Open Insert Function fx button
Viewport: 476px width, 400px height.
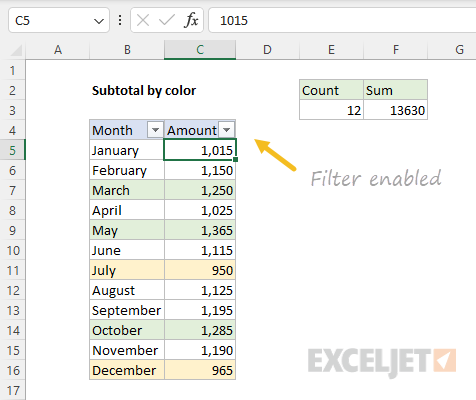191,21
